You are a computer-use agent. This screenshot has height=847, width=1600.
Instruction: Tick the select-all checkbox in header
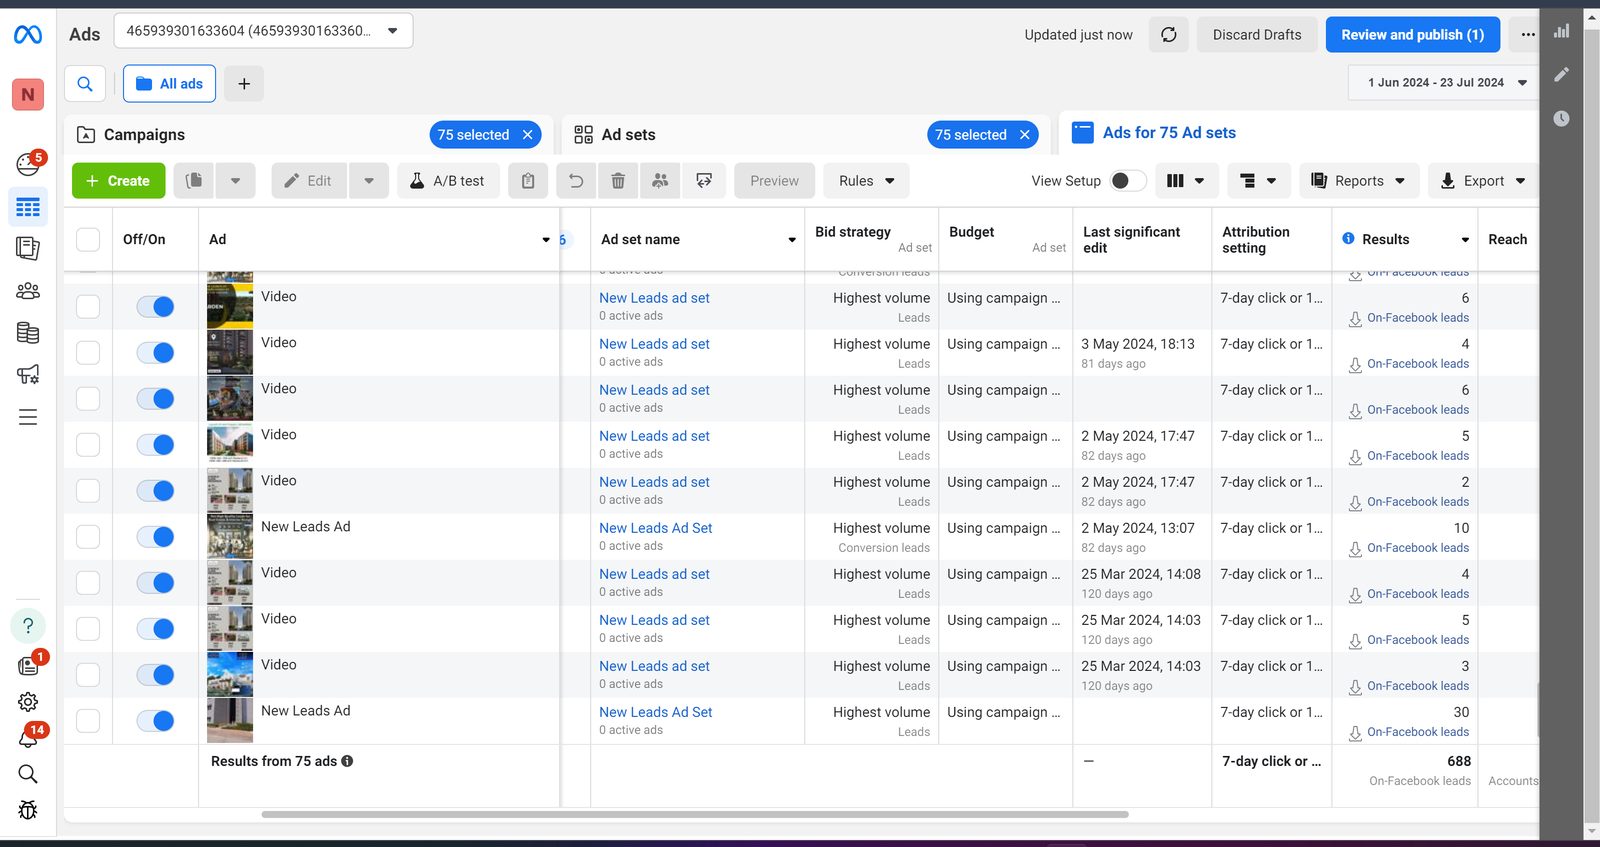[x=88, y=240]
